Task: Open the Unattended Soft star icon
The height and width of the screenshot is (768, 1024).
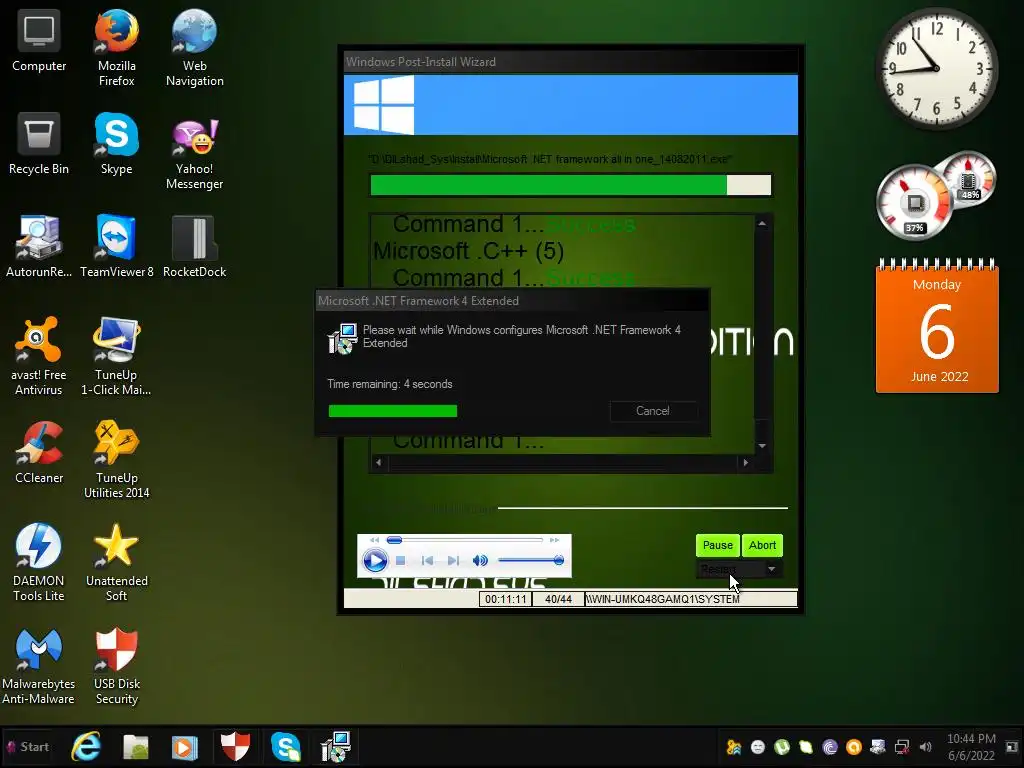Action: [116, 563]
